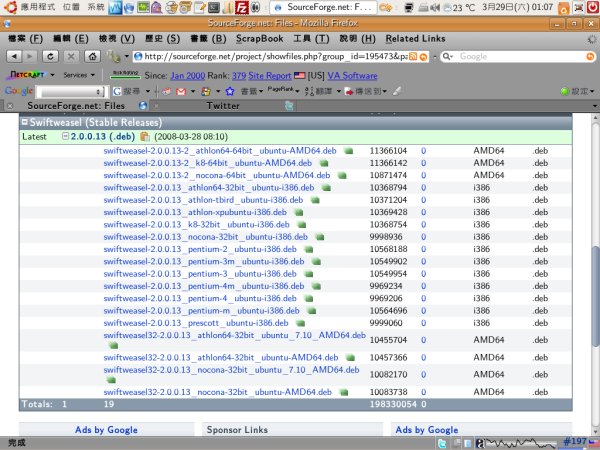The width and height of the screenshot is (600, 450).
Task: Click the US flag icon in Netcraft toolbar
Action: (299, 76)
